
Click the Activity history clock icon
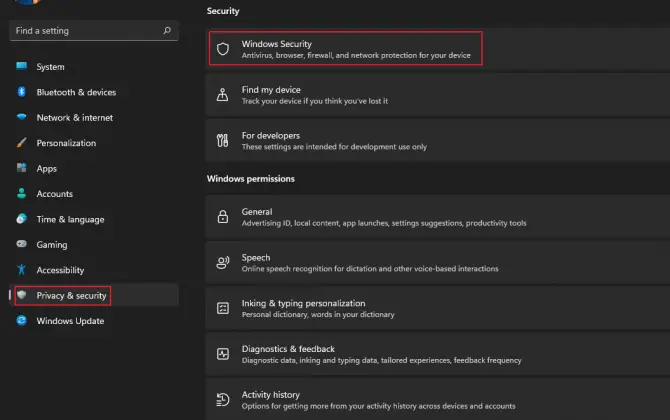click(223, 399)
